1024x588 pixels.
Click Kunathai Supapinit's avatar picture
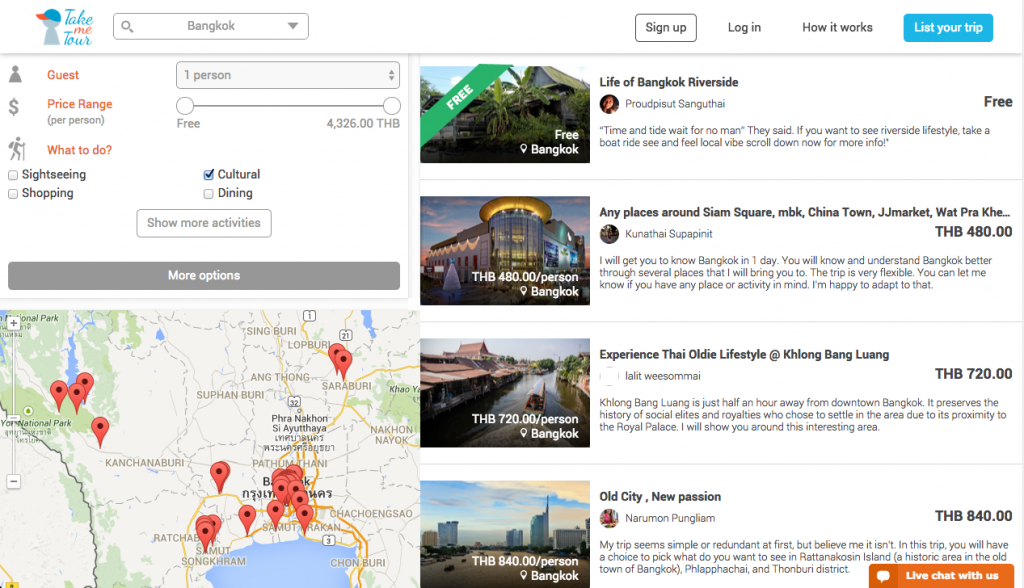pos(609,233)
